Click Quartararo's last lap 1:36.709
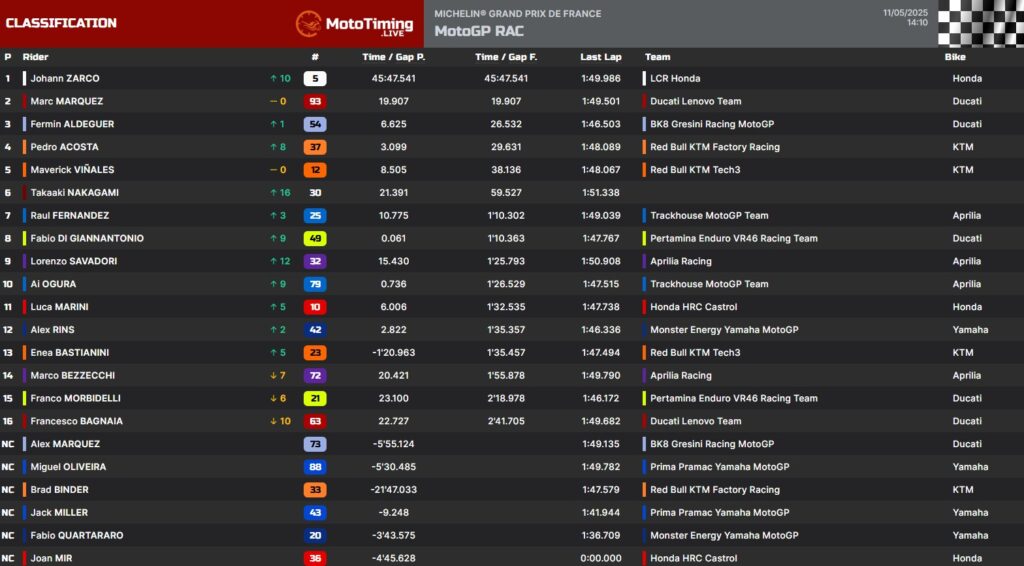Image resolution: width=1024 pixels, height=566 pixels. (601, 535)
